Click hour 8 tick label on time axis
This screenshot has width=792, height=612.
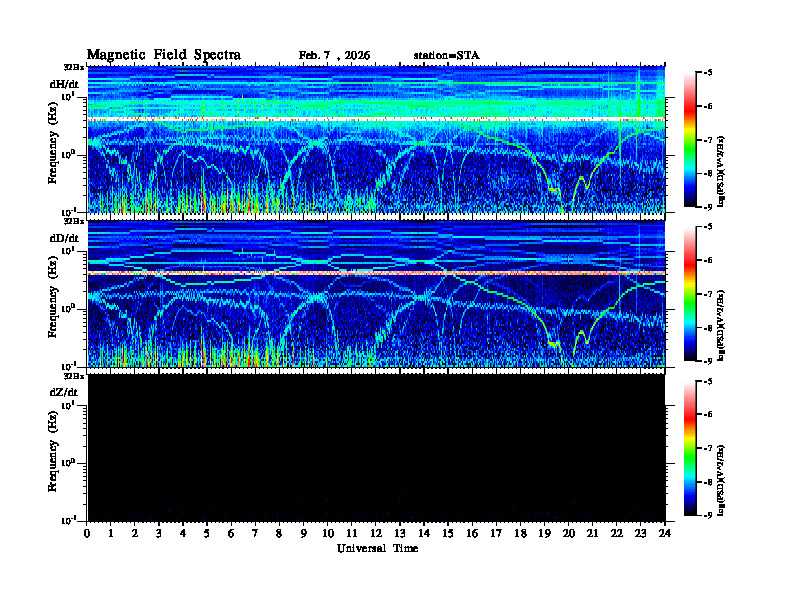pyautogui.click(x=279, y=534)
